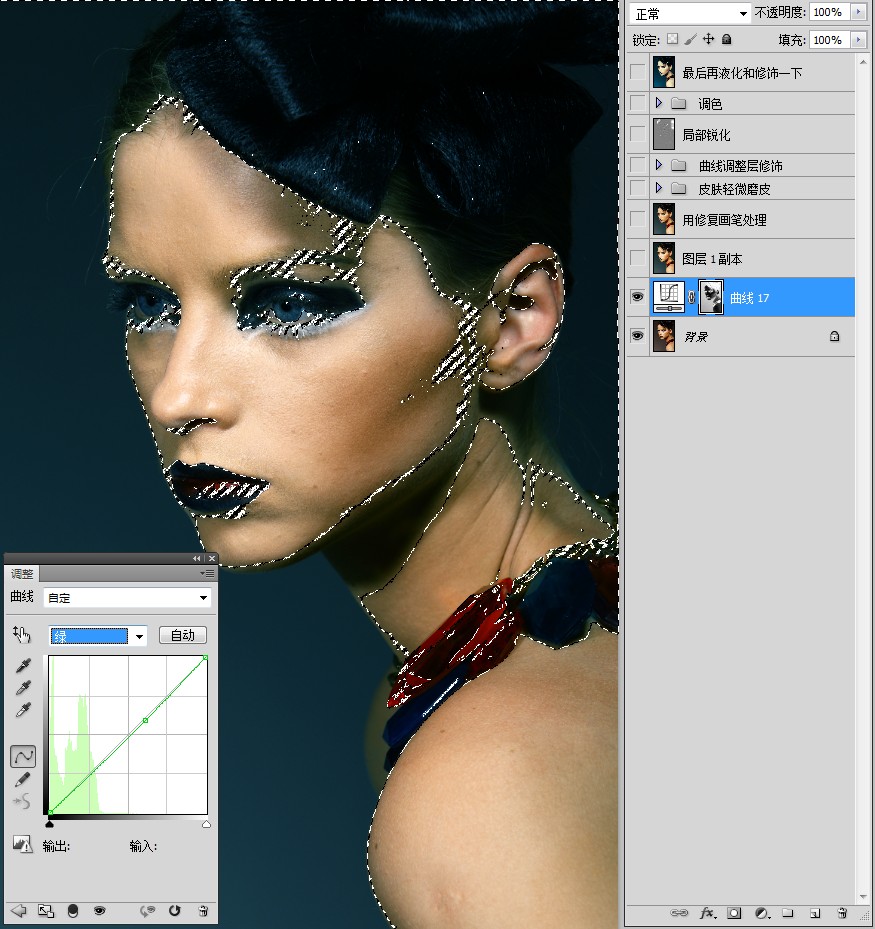Select the 调整 tab
Viewport: 875px width, 929px height.
22,574
